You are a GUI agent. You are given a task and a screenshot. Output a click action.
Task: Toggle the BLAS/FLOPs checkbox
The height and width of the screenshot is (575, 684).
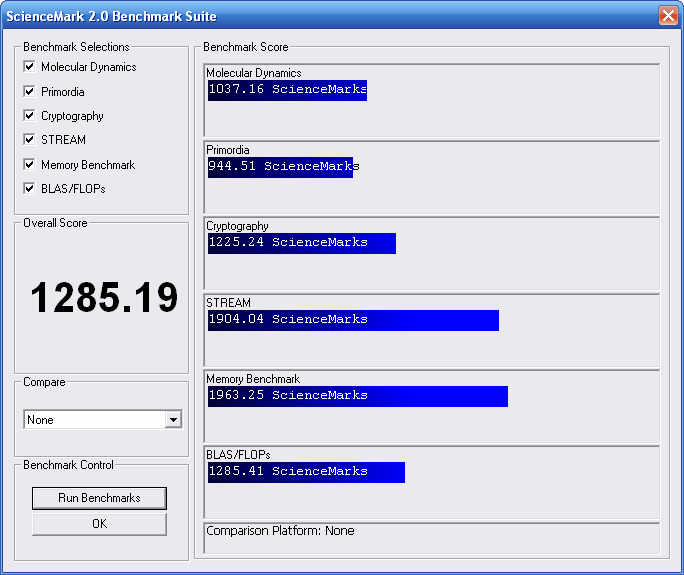(29, 188)
